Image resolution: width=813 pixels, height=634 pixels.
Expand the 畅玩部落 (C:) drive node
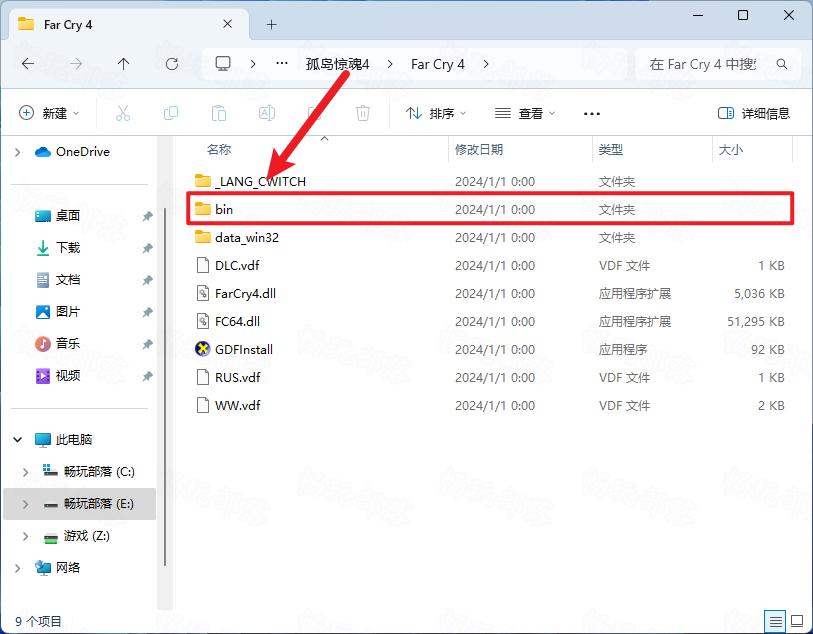pos(25,472)
